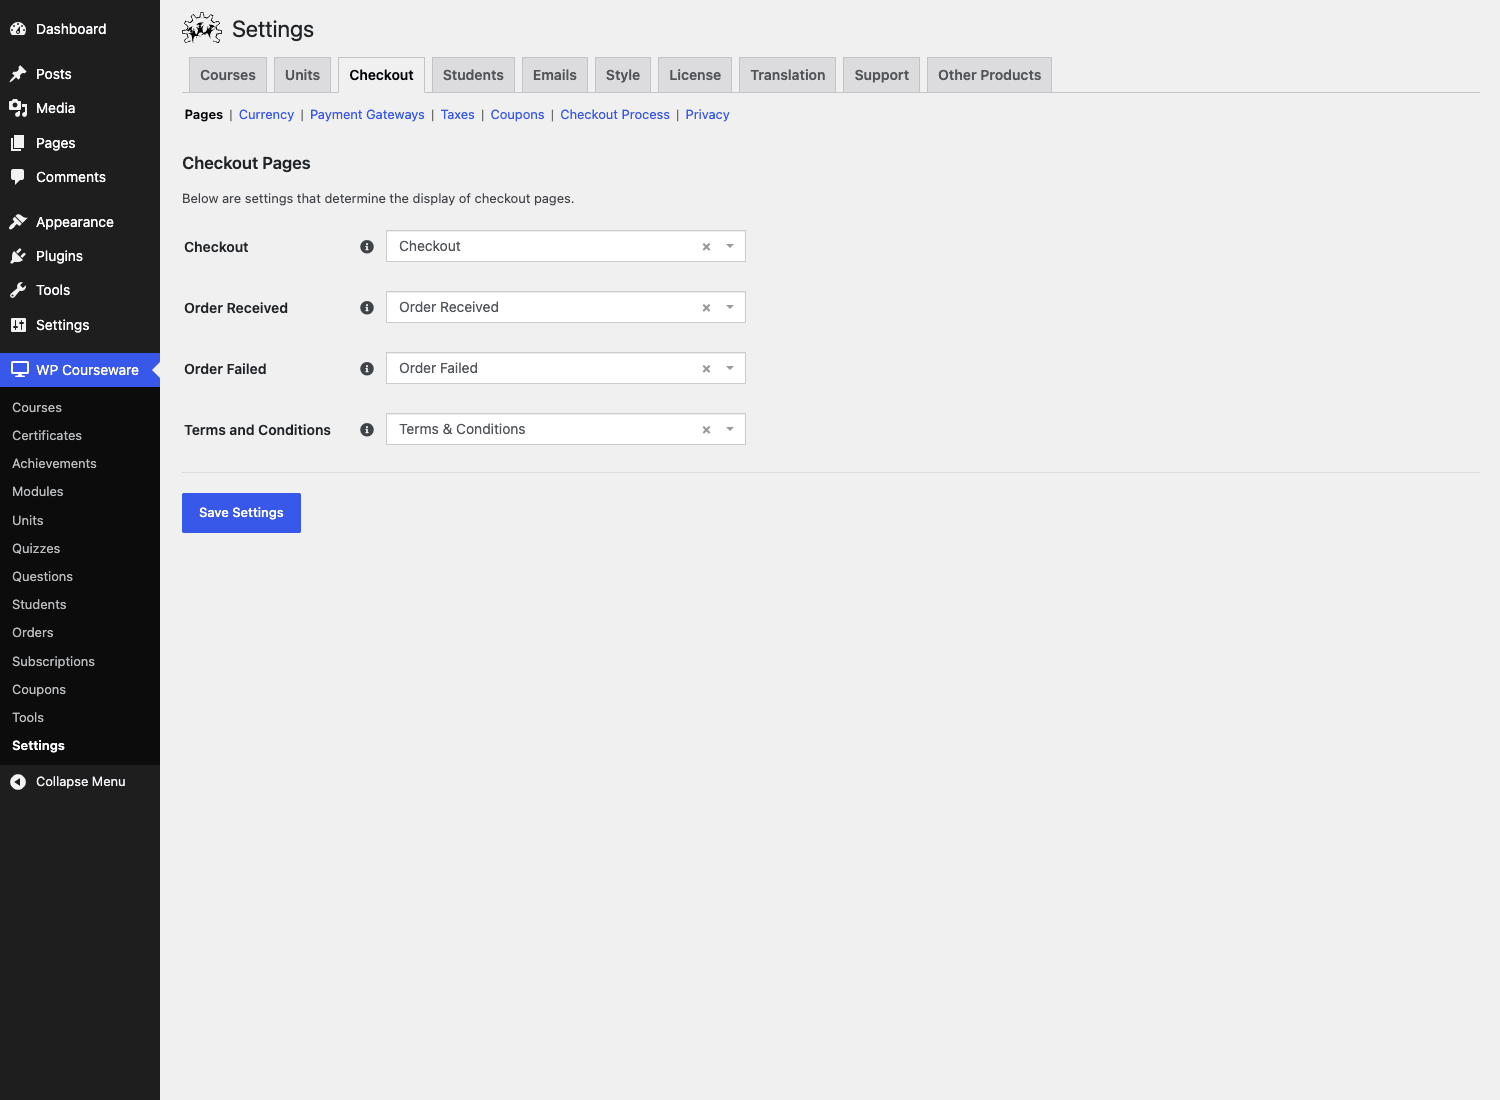Switch to the Courses settings tab

pyautogui.click(x=228, y=75)
